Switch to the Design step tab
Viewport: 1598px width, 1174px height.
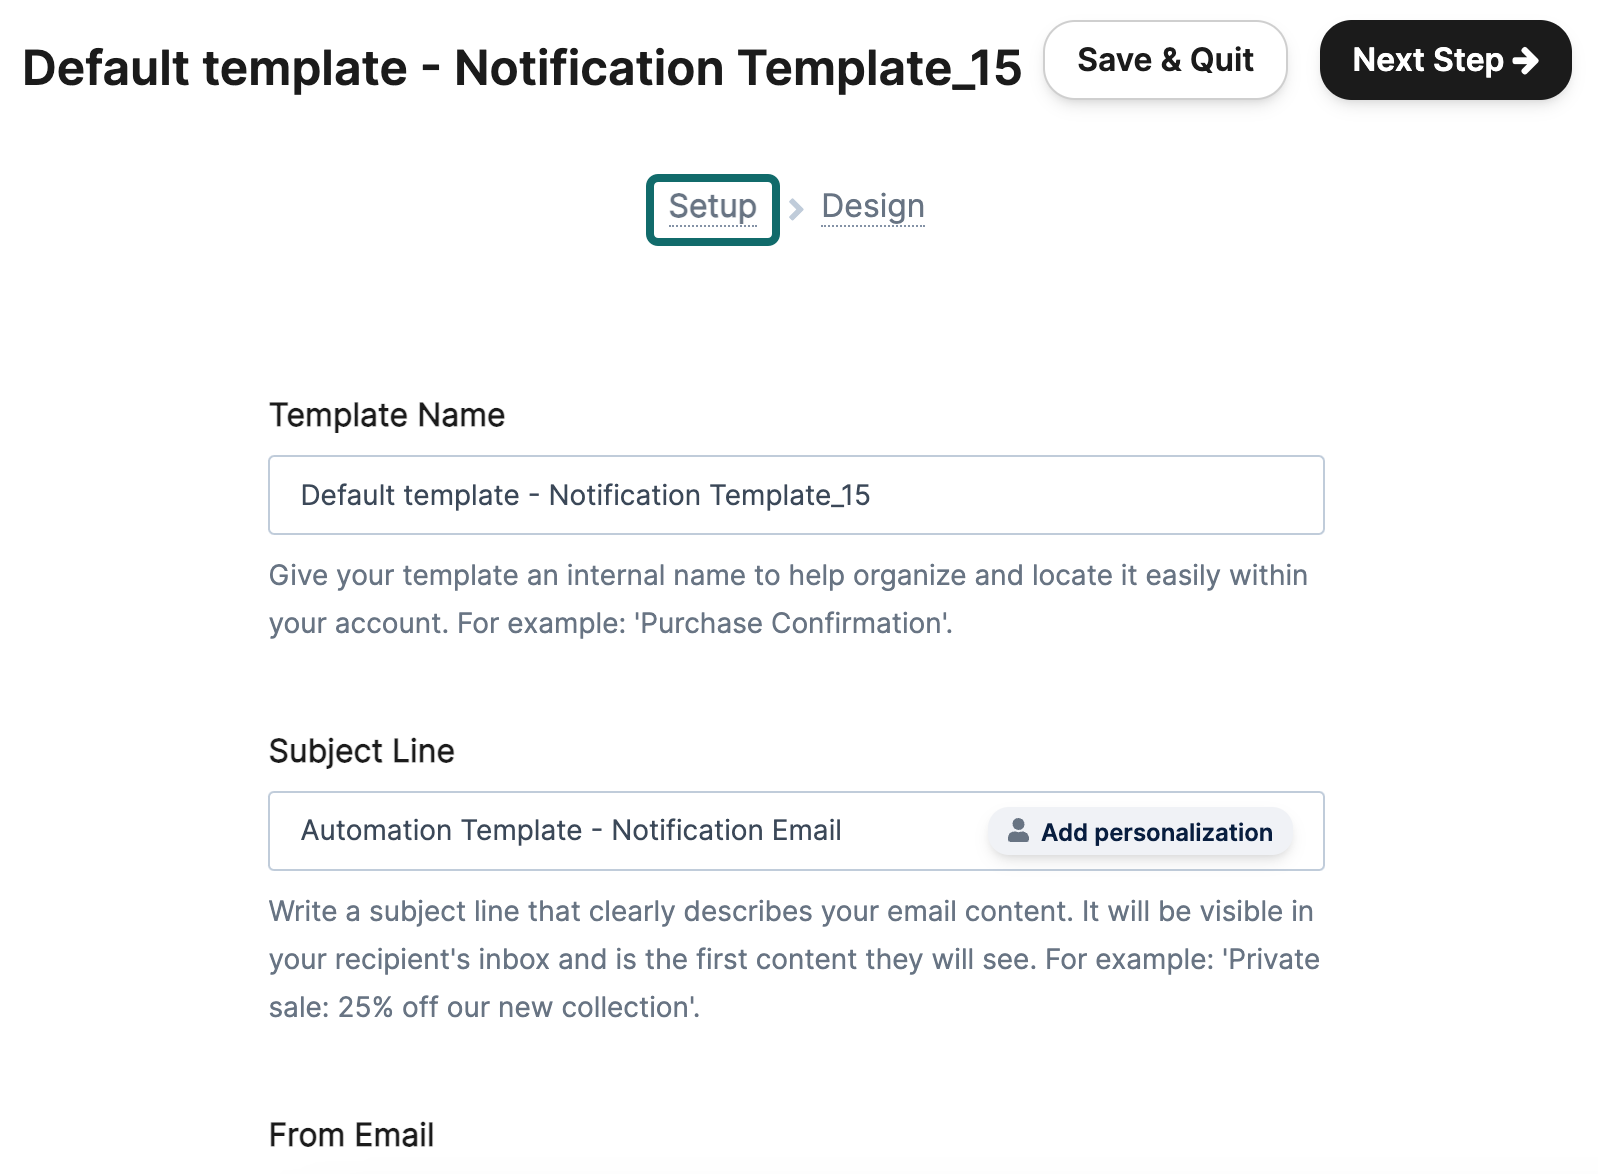[873, 207]
